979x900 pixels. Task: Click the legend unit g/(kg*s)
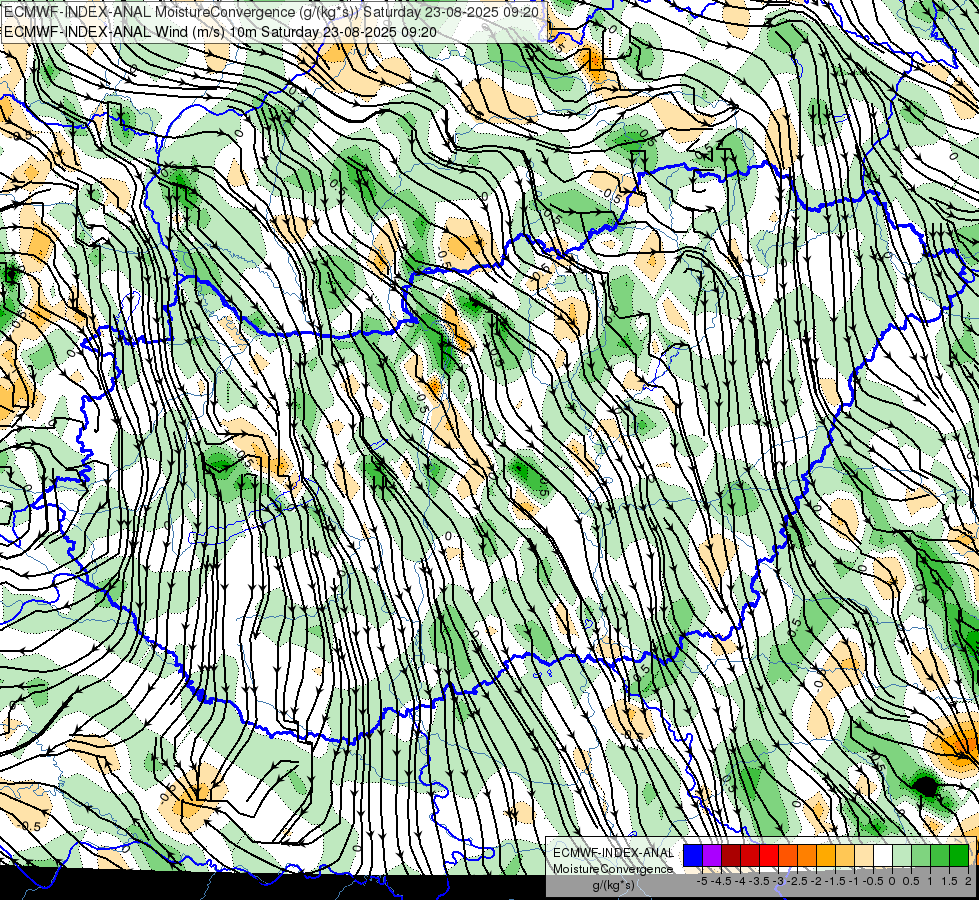click(614, 885)
